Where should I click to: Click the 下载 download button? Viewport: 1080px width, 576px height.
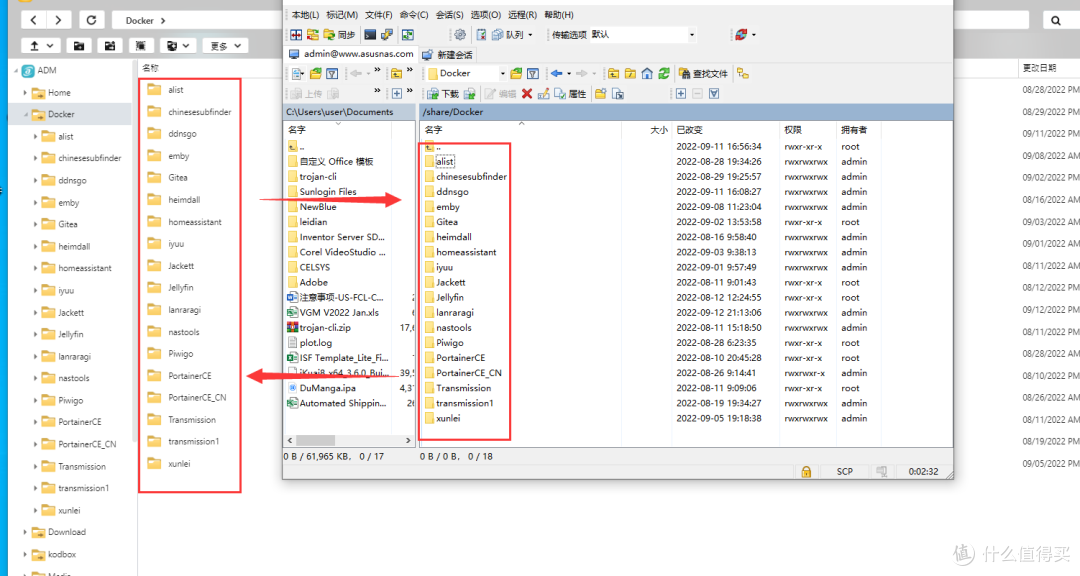(x=443, y=94)
